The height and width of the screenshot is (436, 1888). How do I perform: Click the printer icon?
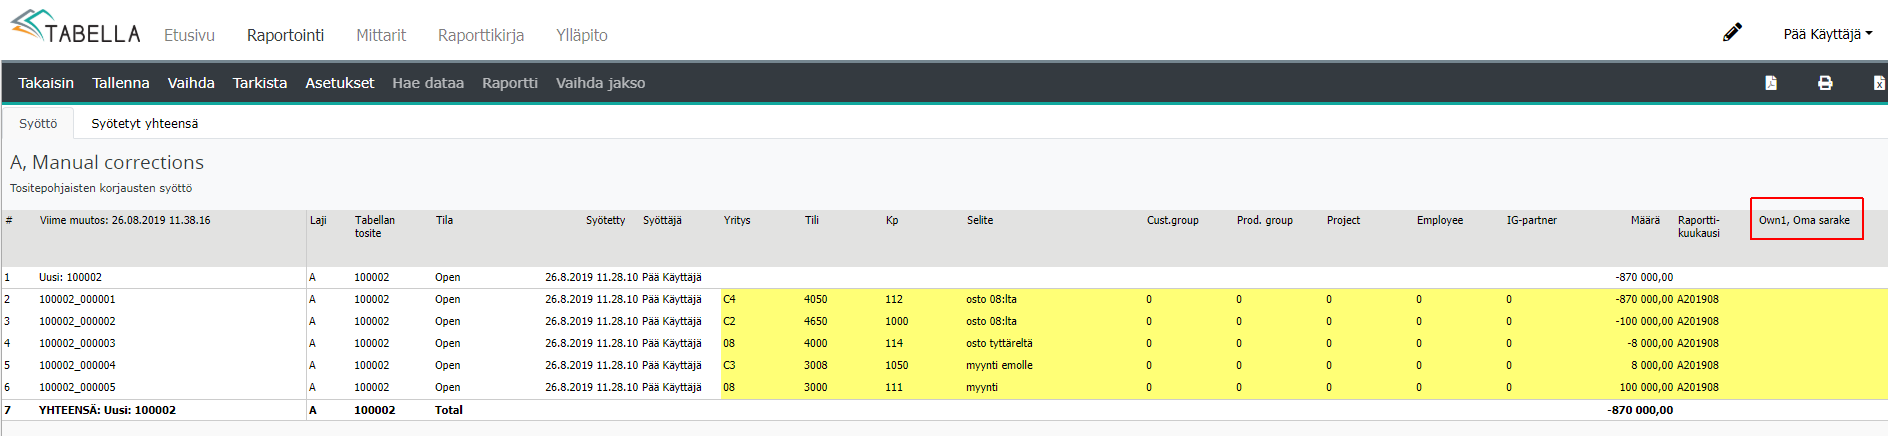(1825, 83)
